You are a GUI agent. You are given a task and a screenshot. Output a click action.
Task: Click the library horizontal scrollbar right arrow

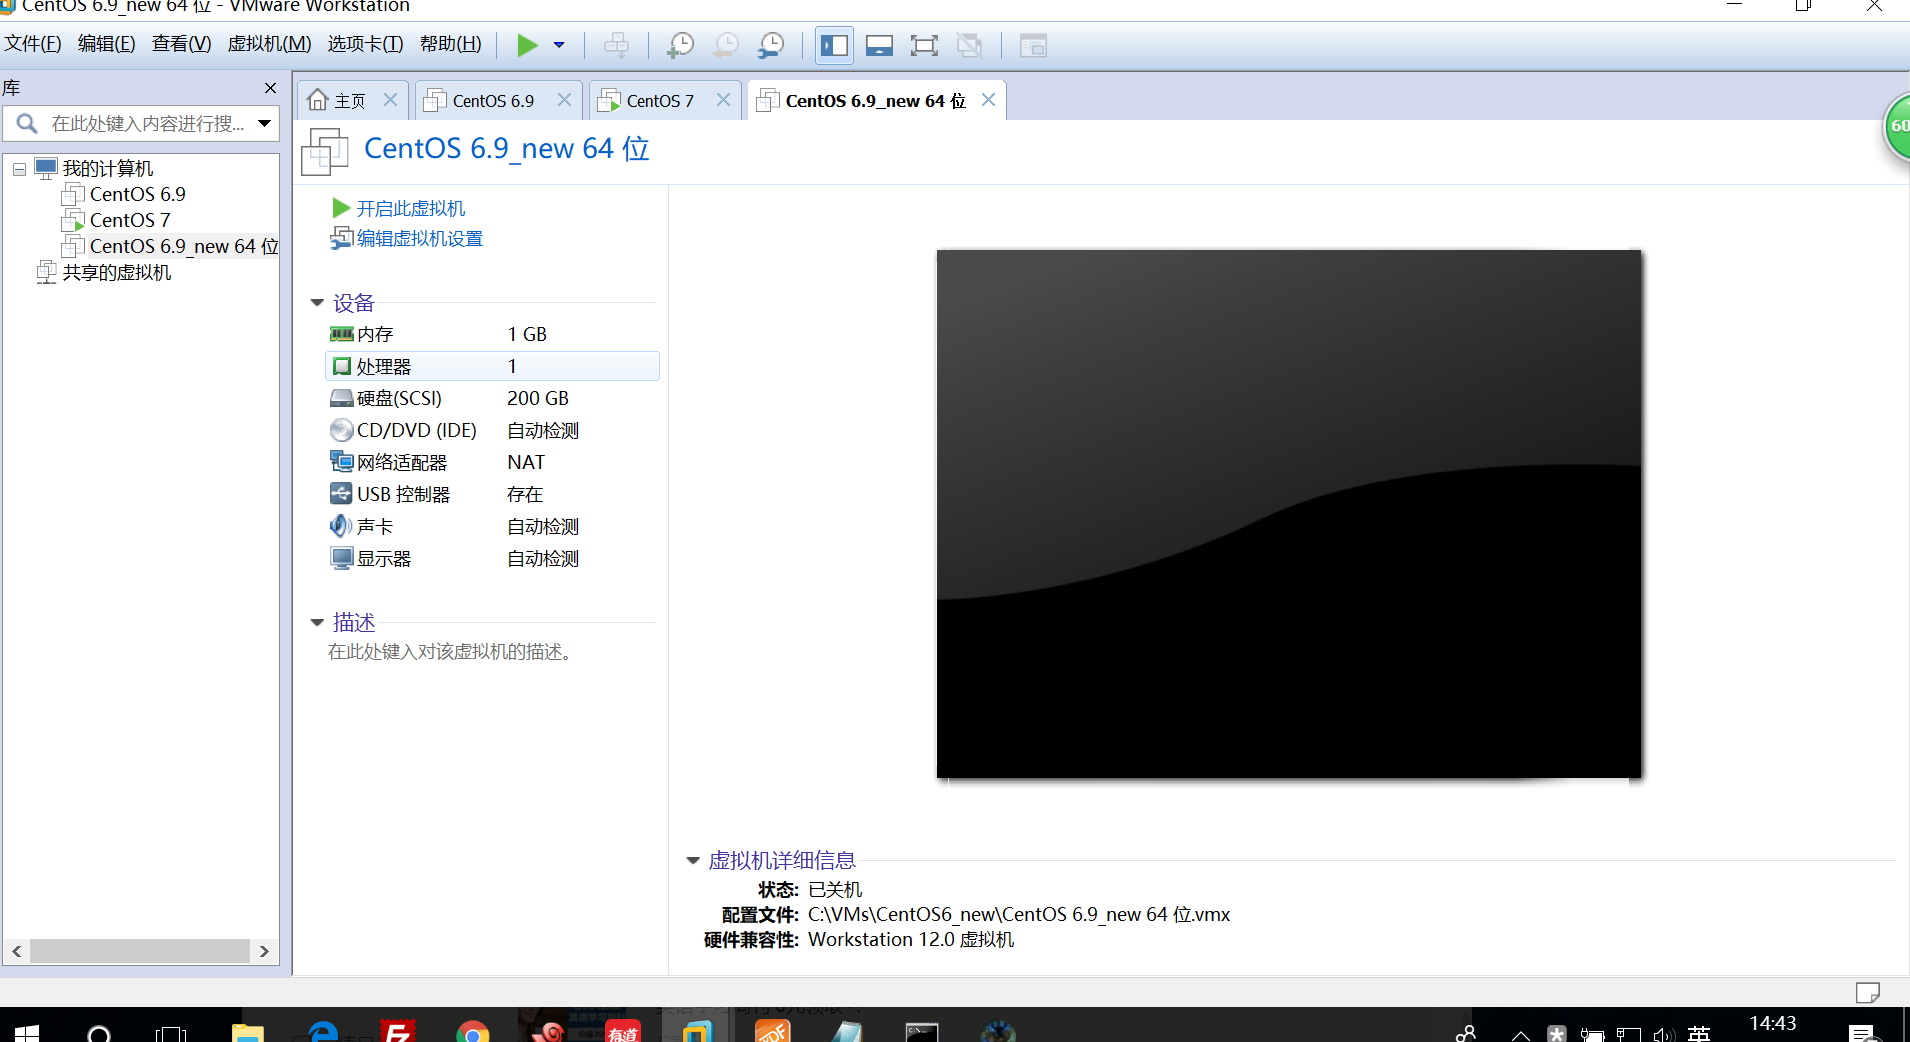tap(264, 951)
